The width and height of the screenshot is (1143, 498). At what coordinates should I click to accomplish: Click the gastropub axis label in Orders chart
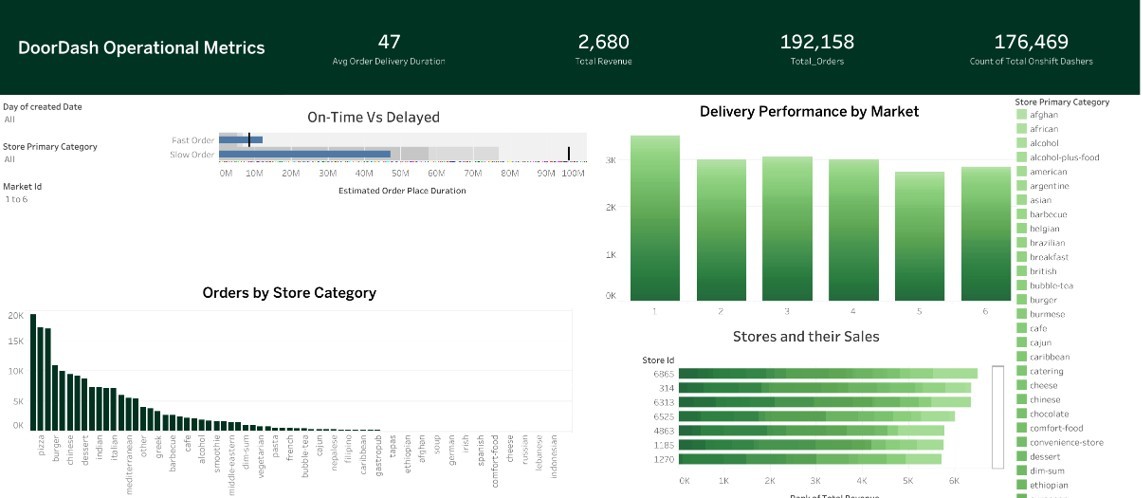pyautogui.click(x=378, y=456)
